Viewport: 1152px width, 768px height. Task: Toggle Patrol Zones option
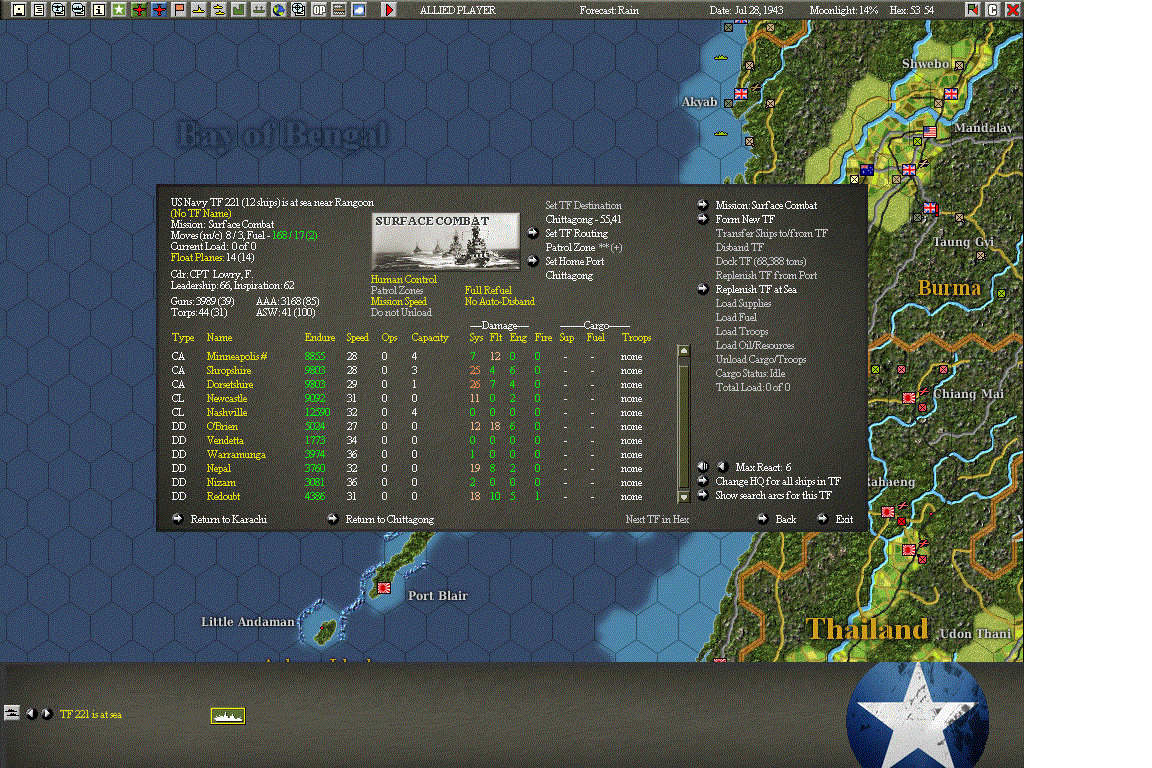(397, 290)
